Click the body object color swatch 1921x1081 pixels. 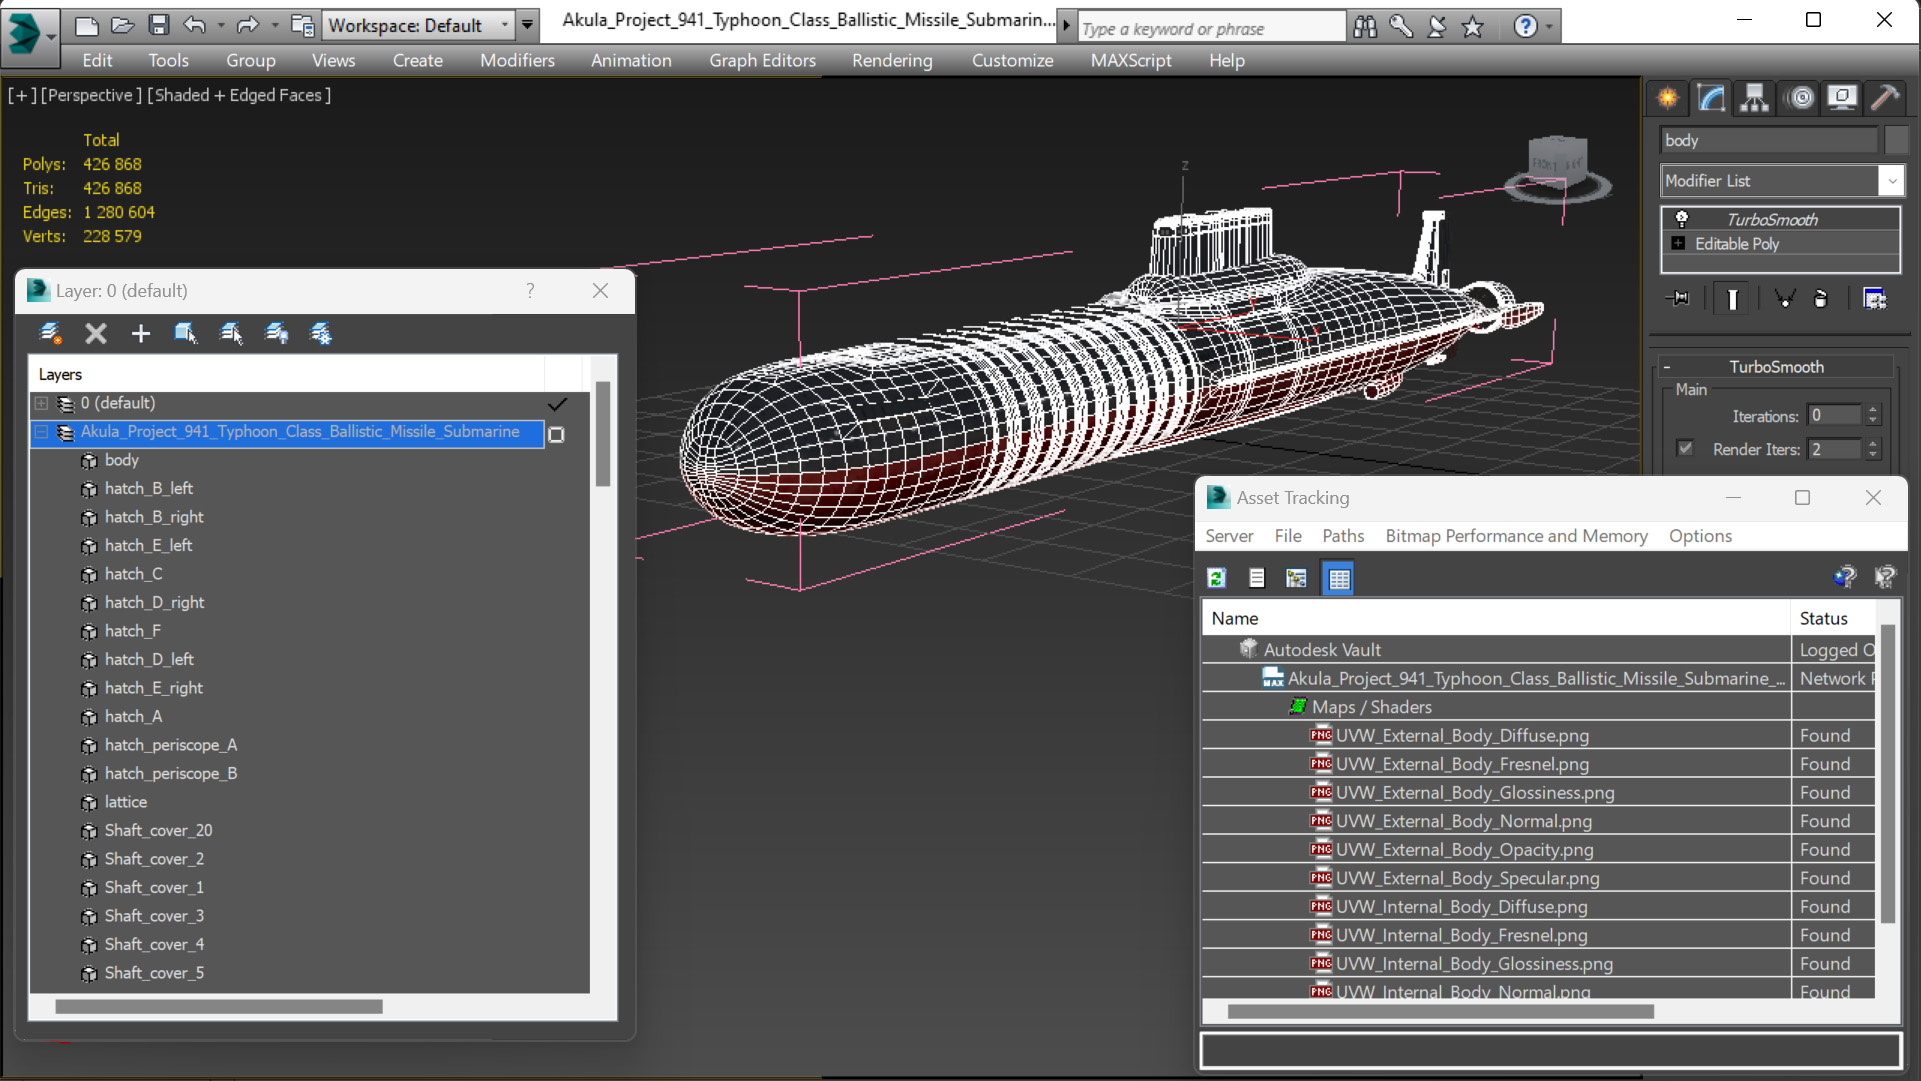tap(1896, 140)
